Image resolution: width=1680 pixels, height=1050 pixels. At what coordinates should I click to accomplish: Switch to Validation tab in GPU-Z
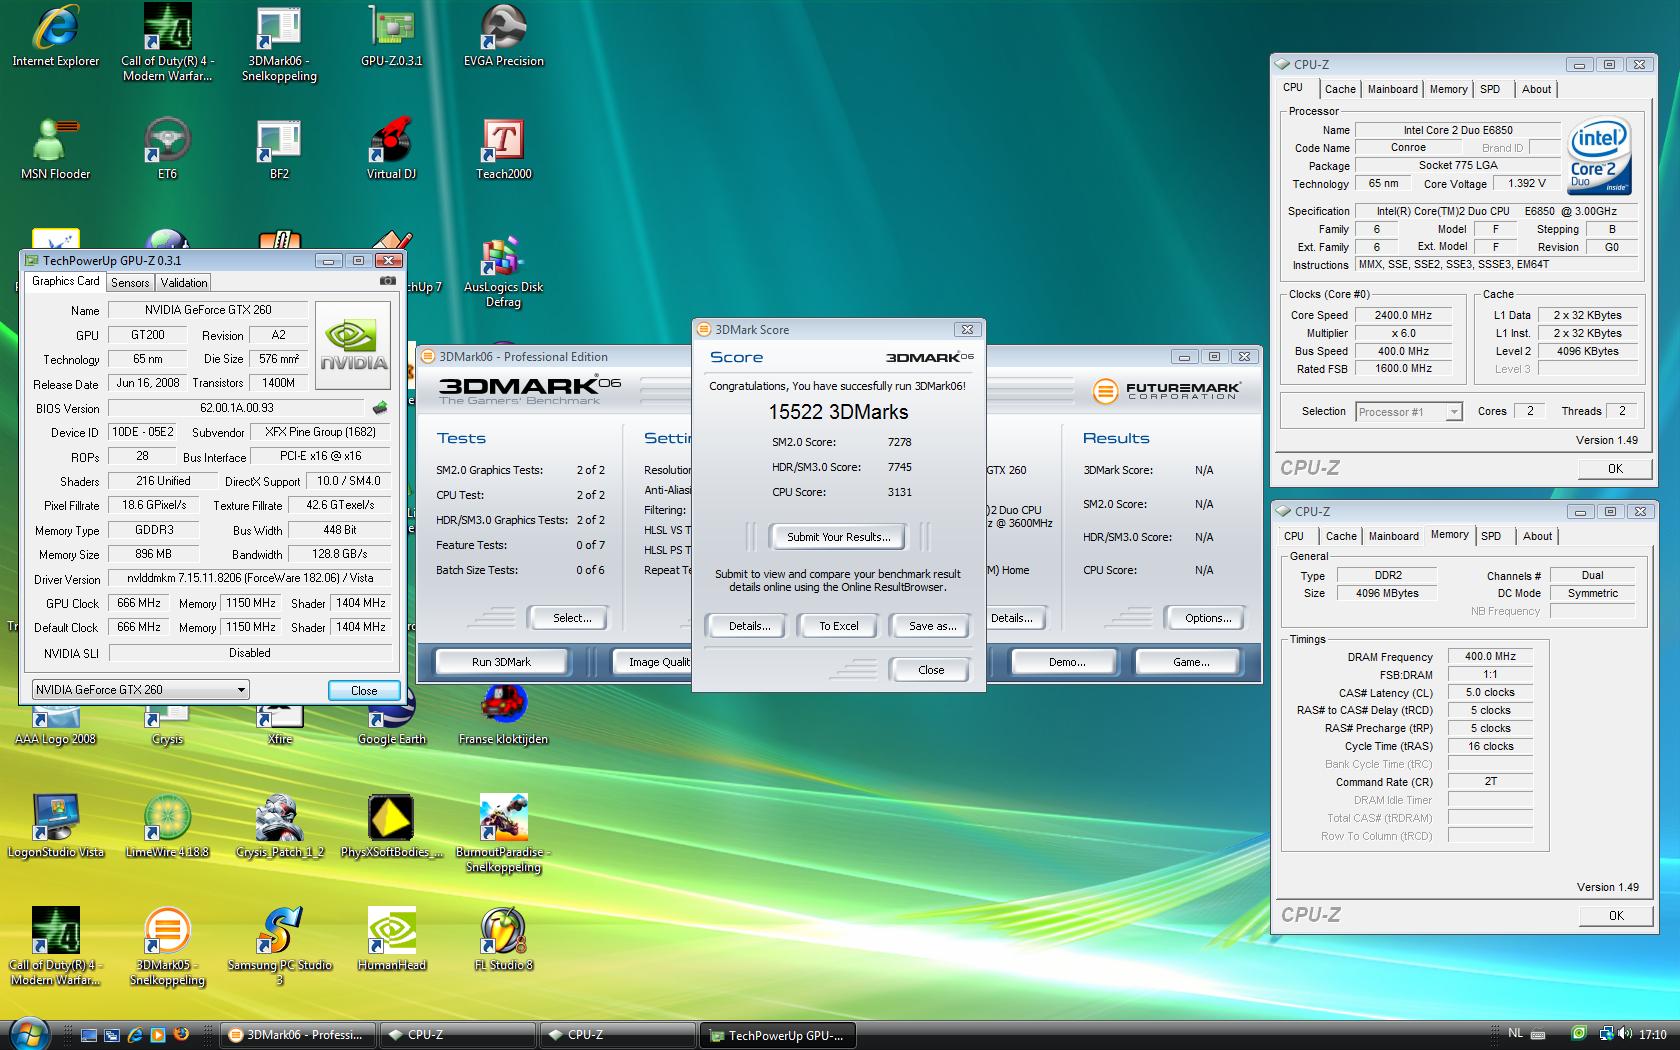tap(184, 283)
